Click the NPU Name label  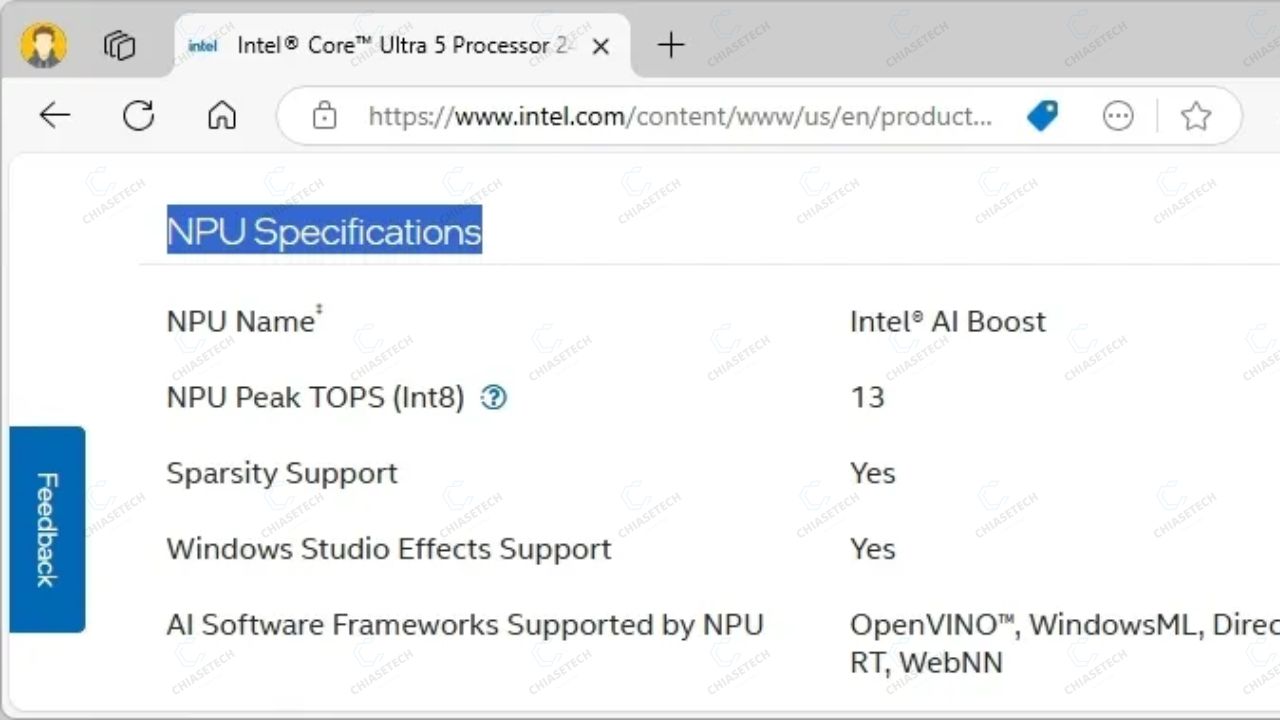pos(241,322)
